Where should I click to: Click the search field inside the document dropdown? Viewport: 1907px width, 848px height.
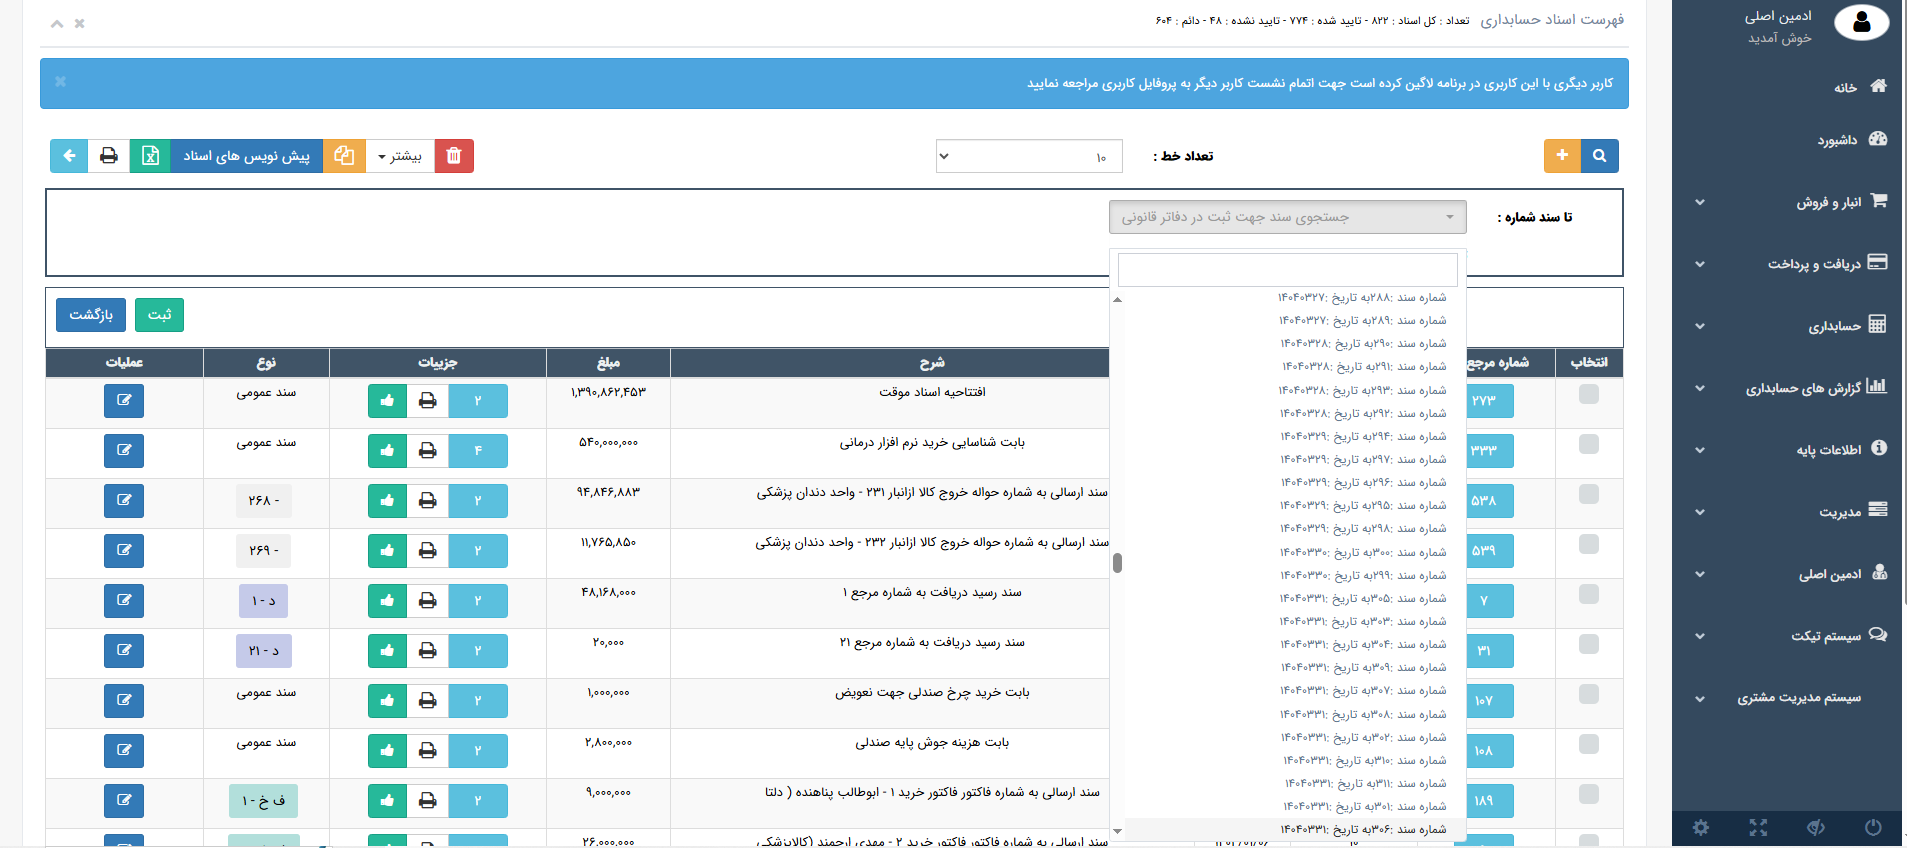coord(1287,270)
